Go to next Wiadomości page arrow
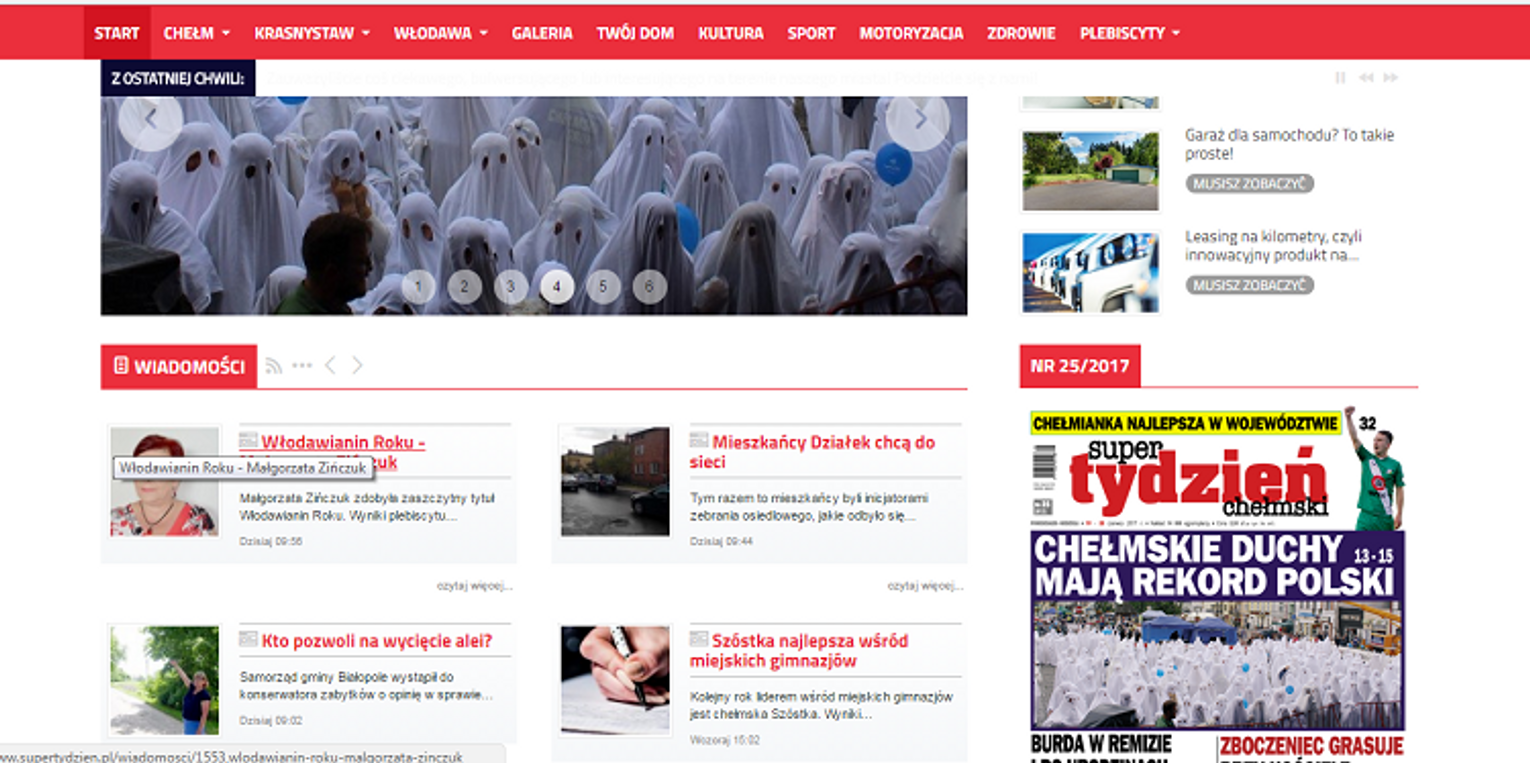Viewport: 1530px width, 763px height. [x=357, y=366]
